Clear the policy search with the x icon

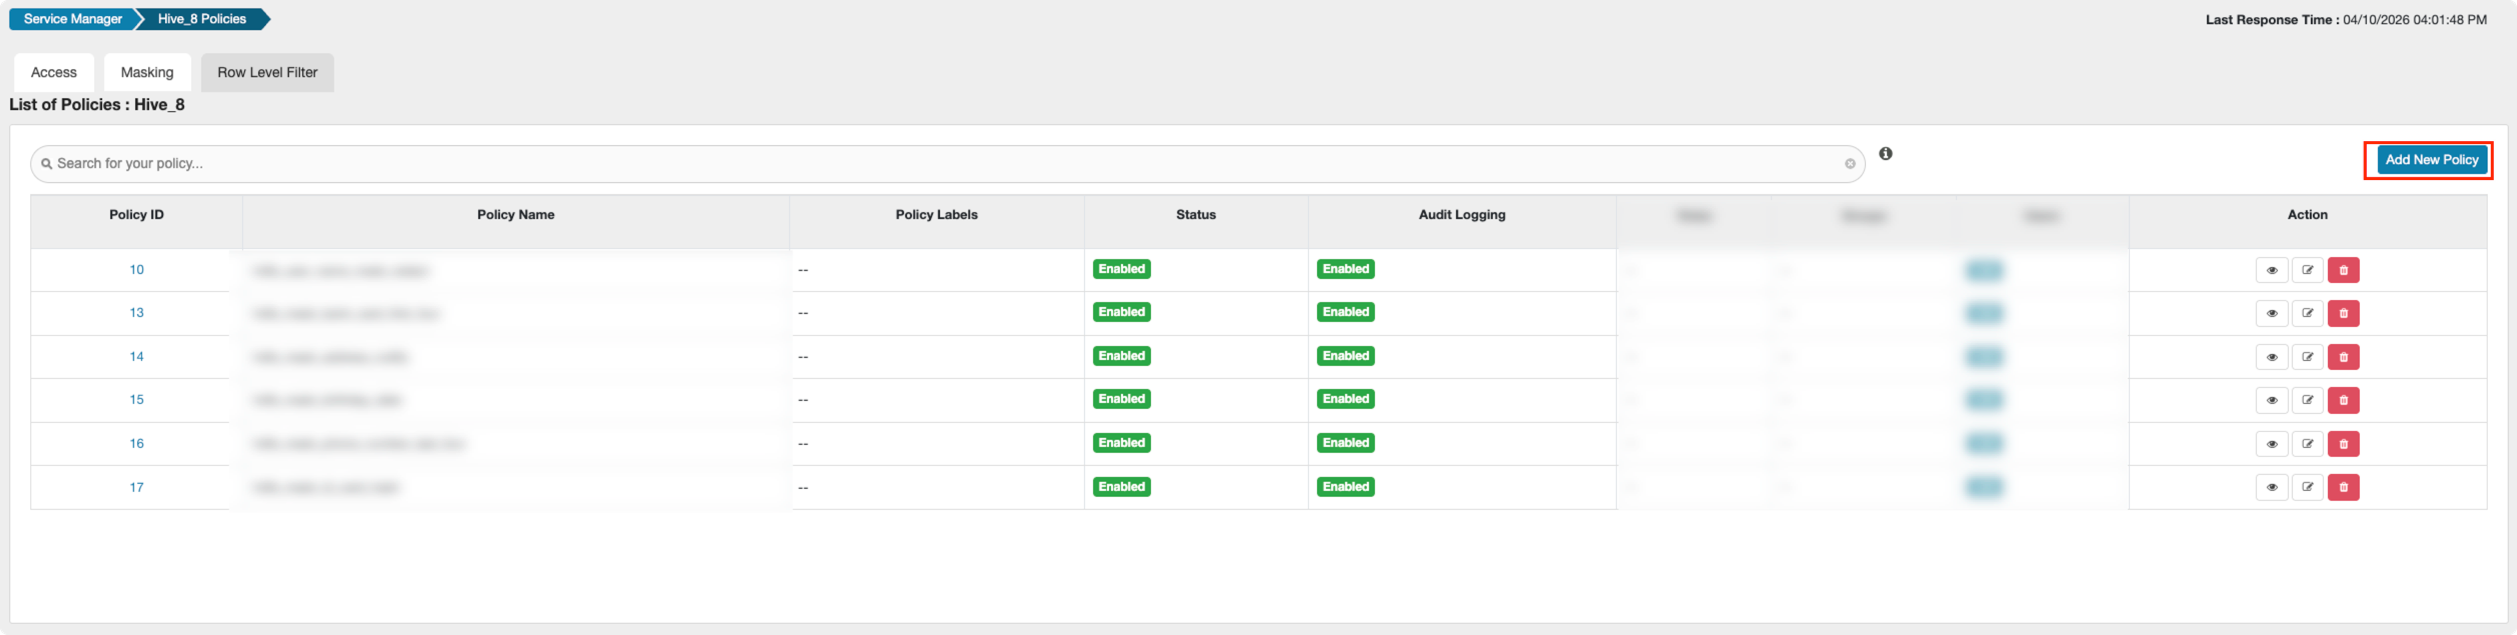pos(1849,164)
